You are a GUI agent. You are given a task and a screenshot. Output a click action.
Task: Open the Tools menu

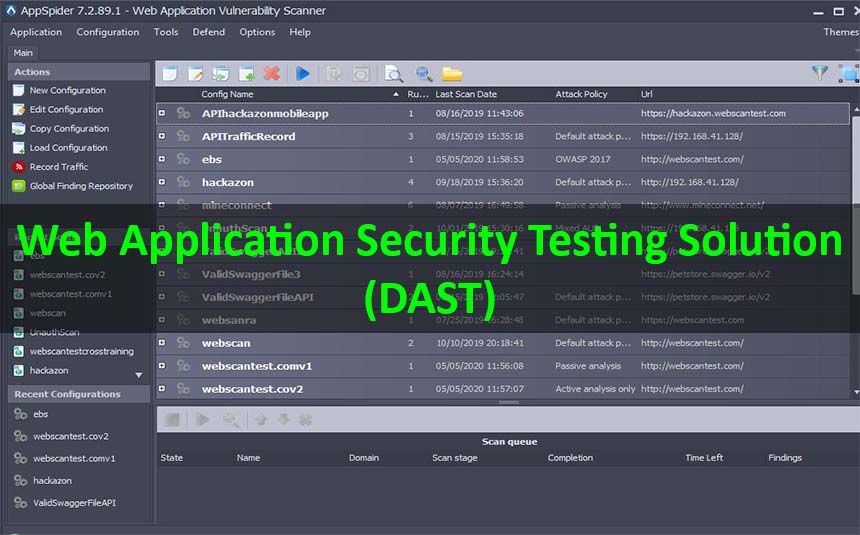[x=166, y=32]
